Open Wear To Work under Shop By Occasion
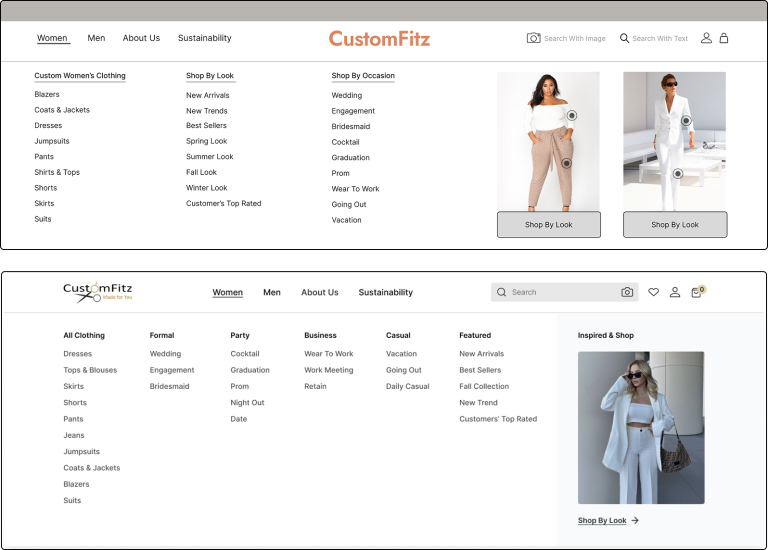This screenshot has height=550, width=768. (356, 189)
